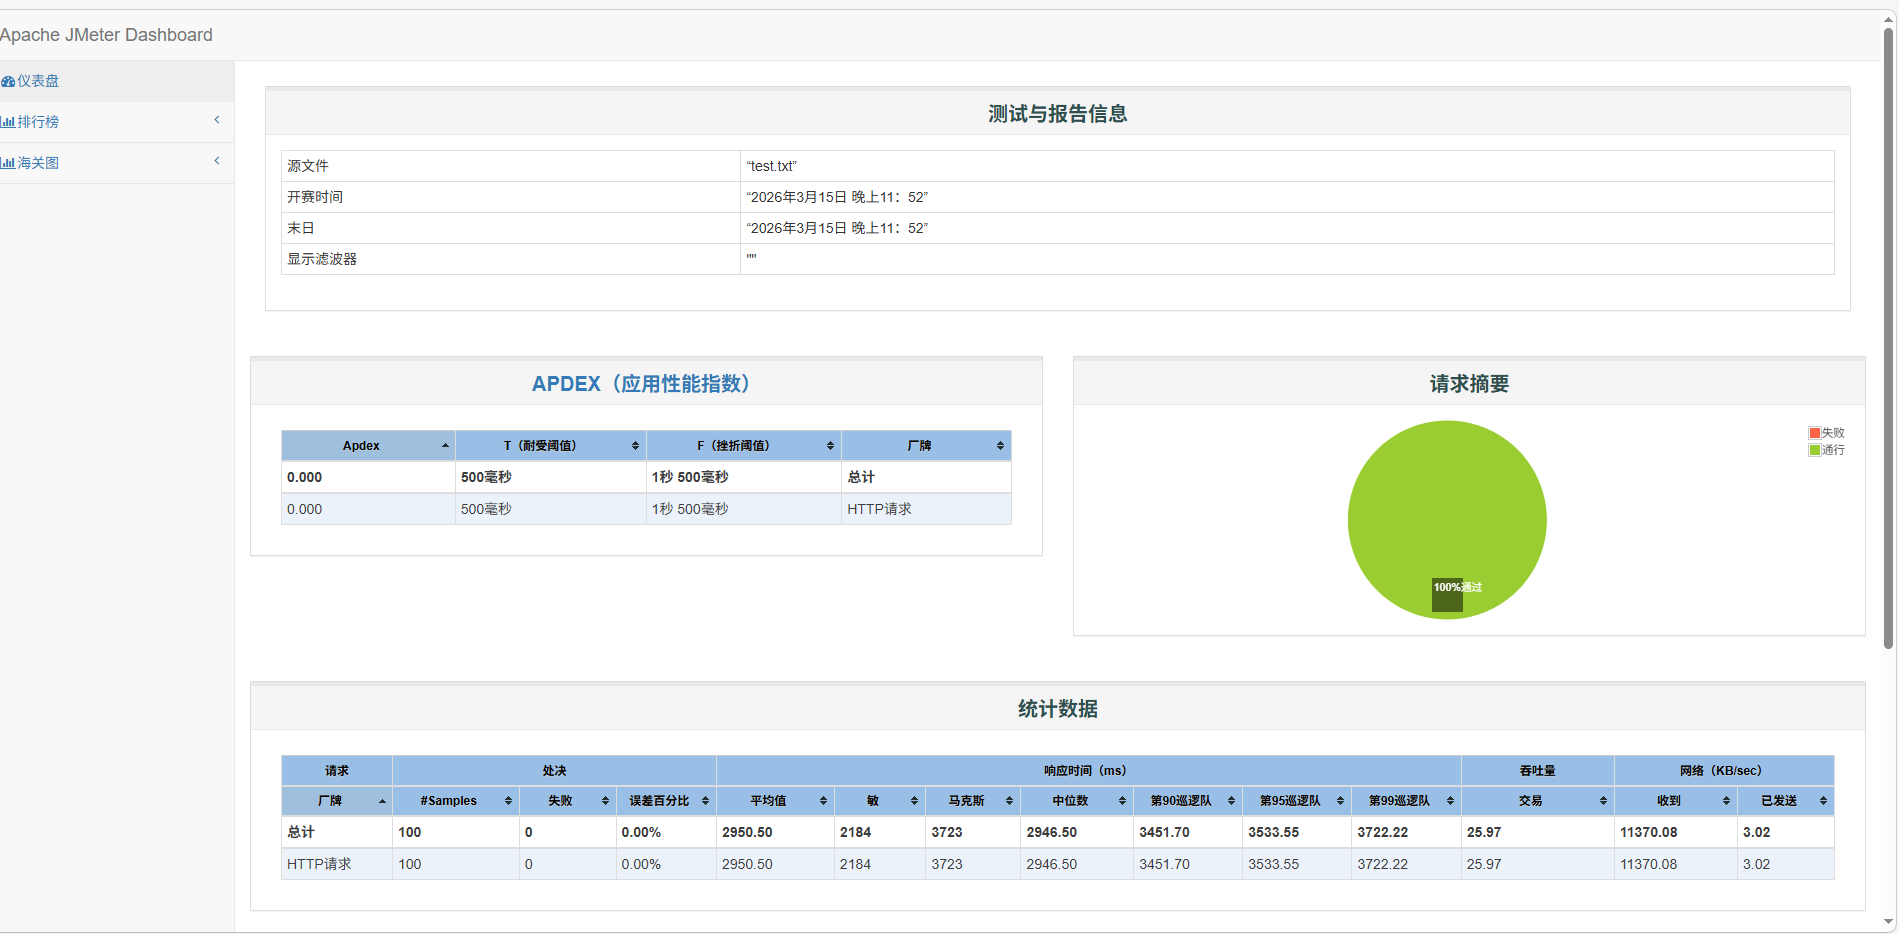Click the 3722.22 value in HTTP请求 row
Image resolution: width=1899 pixels, height=934 pixels.
coord(1382,864)
